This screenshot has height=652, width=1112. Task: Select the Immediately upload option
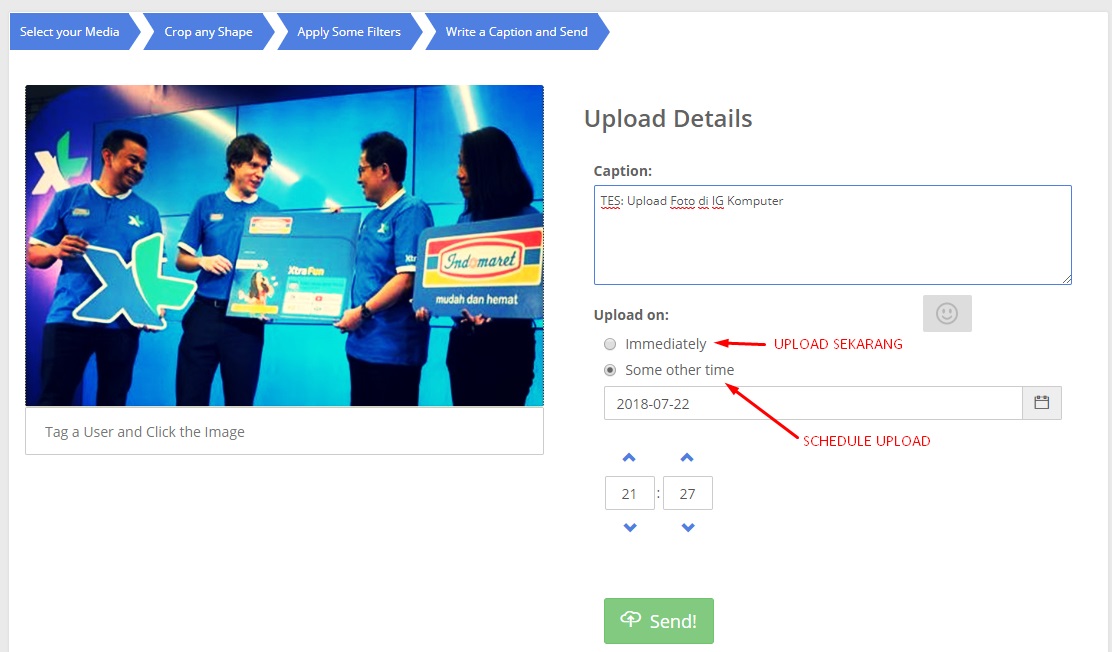(610, 344)
